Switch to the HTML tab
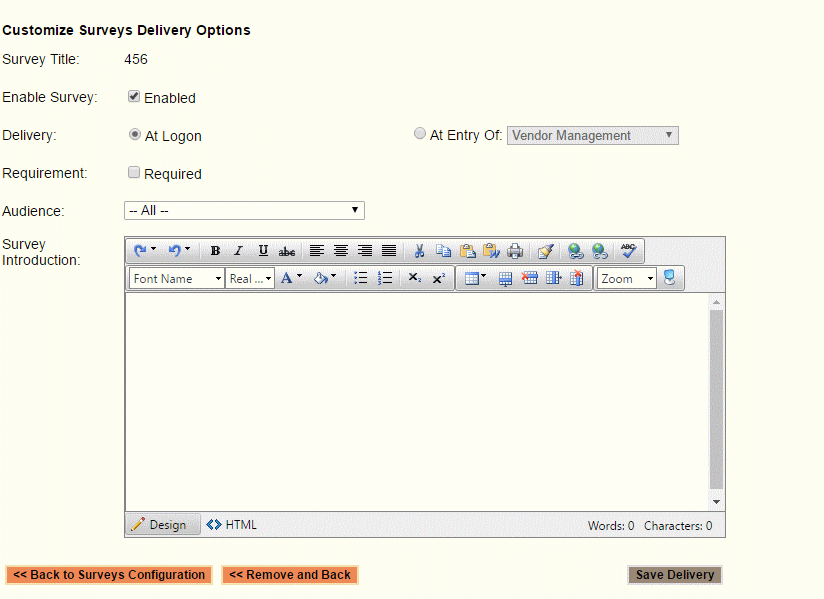Viewport: 824px width, 599px height. tap(232, 525)
